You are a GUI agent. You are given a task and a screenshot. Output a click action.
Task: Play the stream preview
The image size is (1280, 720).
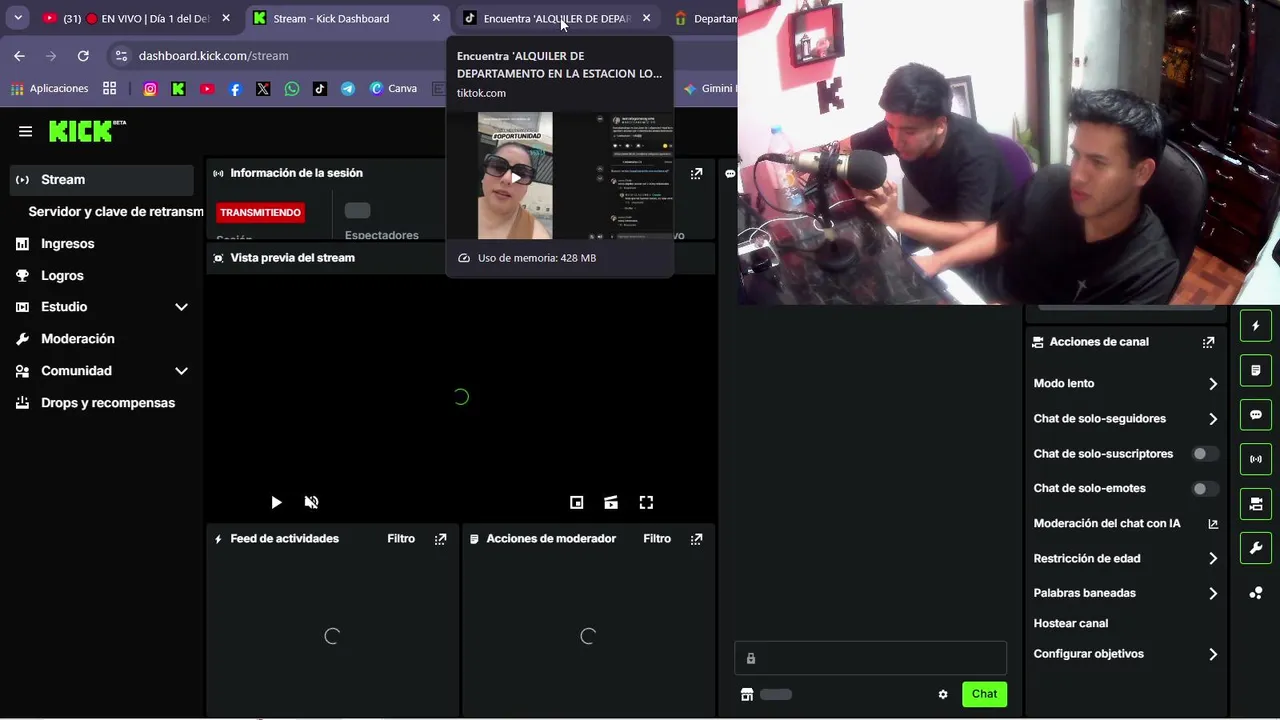click(276, 503)
